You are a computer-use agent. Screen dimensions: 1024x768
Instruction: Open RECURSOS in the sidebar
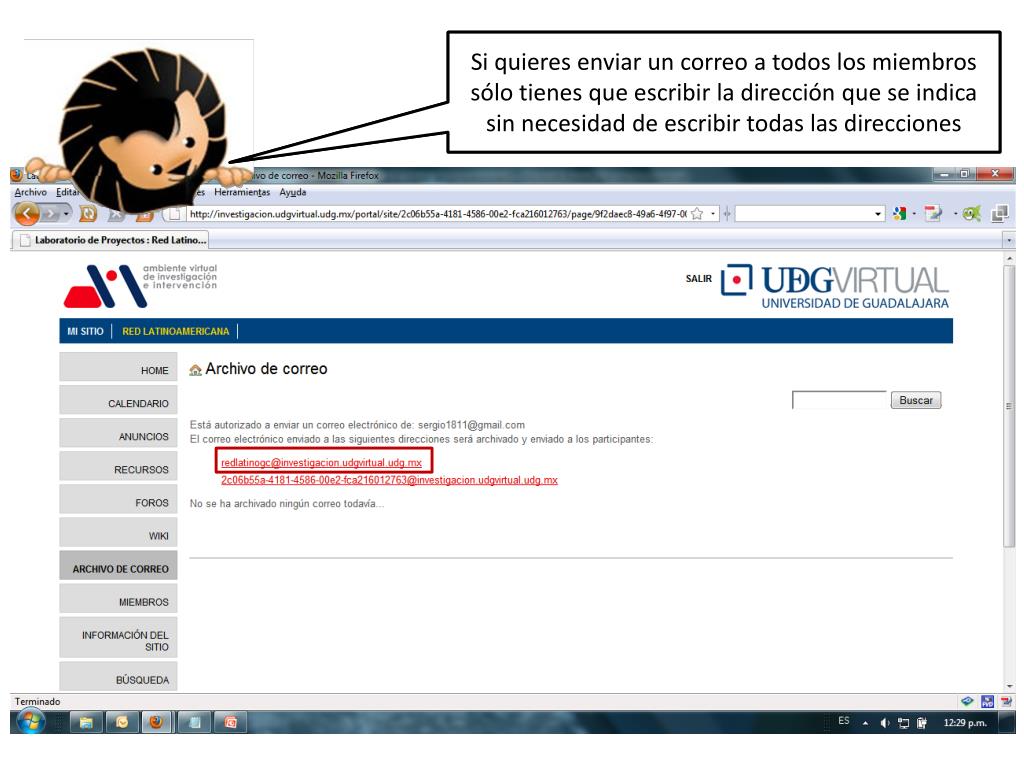(x=118, y=467)
